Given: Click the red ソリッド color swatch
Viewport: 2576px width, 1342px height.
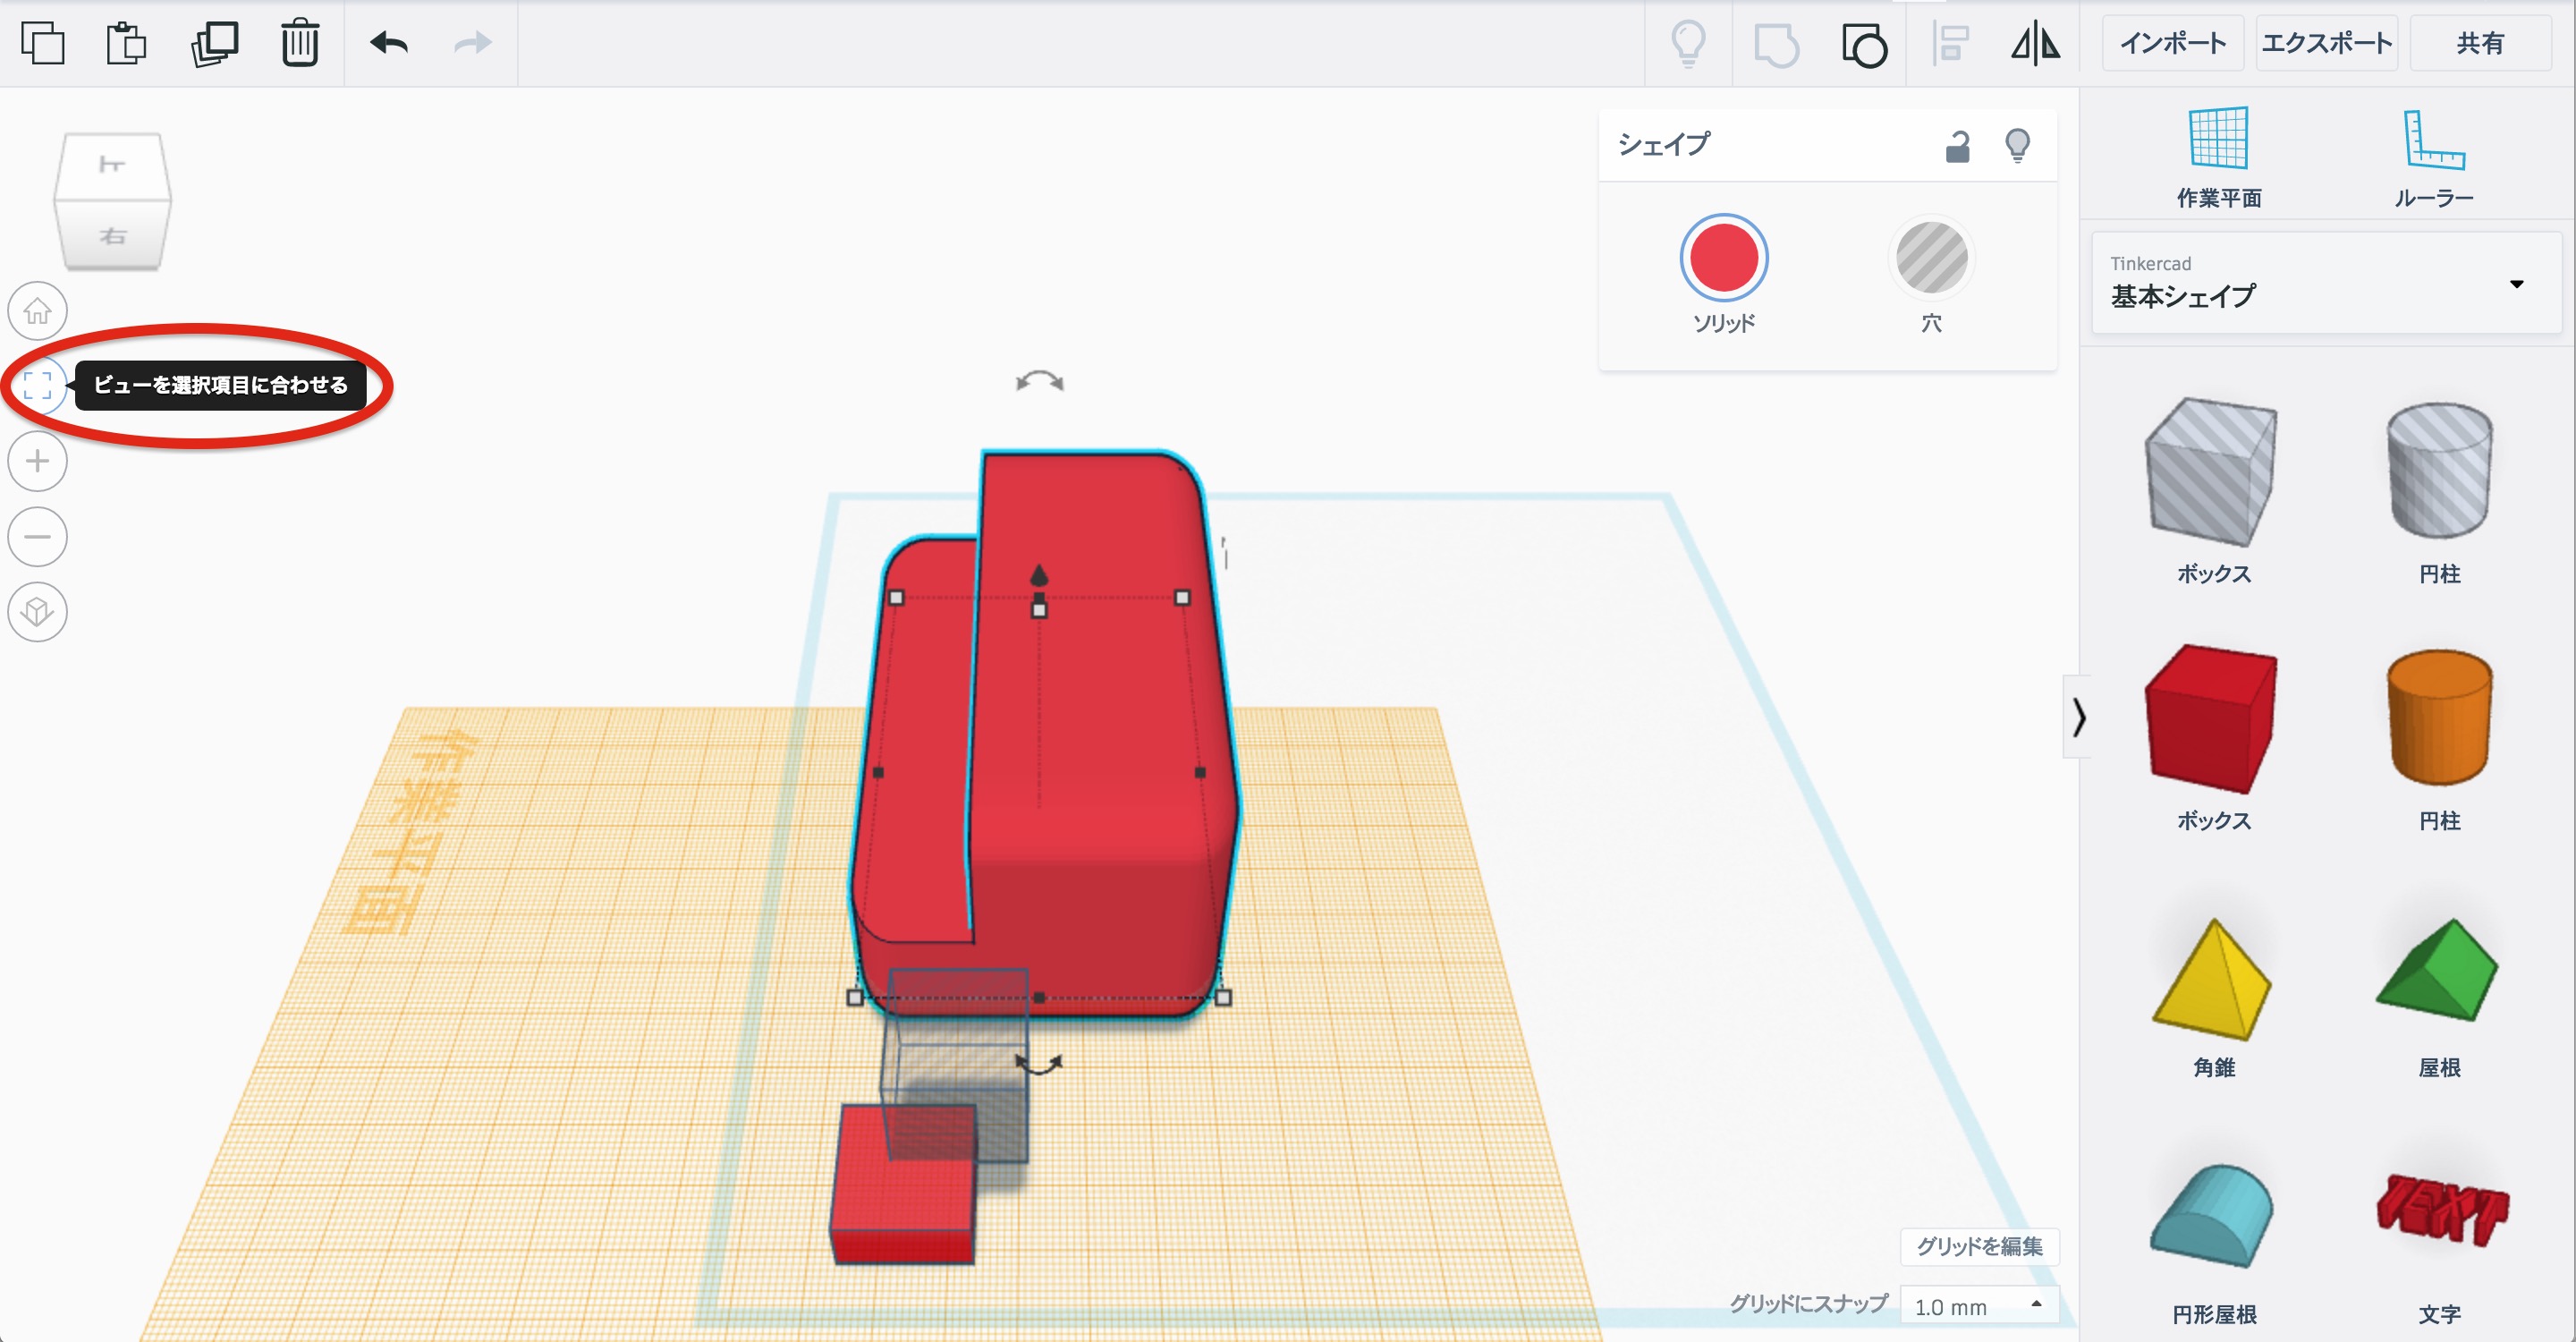Looking at the screenshot, I should pos(1723,259).
